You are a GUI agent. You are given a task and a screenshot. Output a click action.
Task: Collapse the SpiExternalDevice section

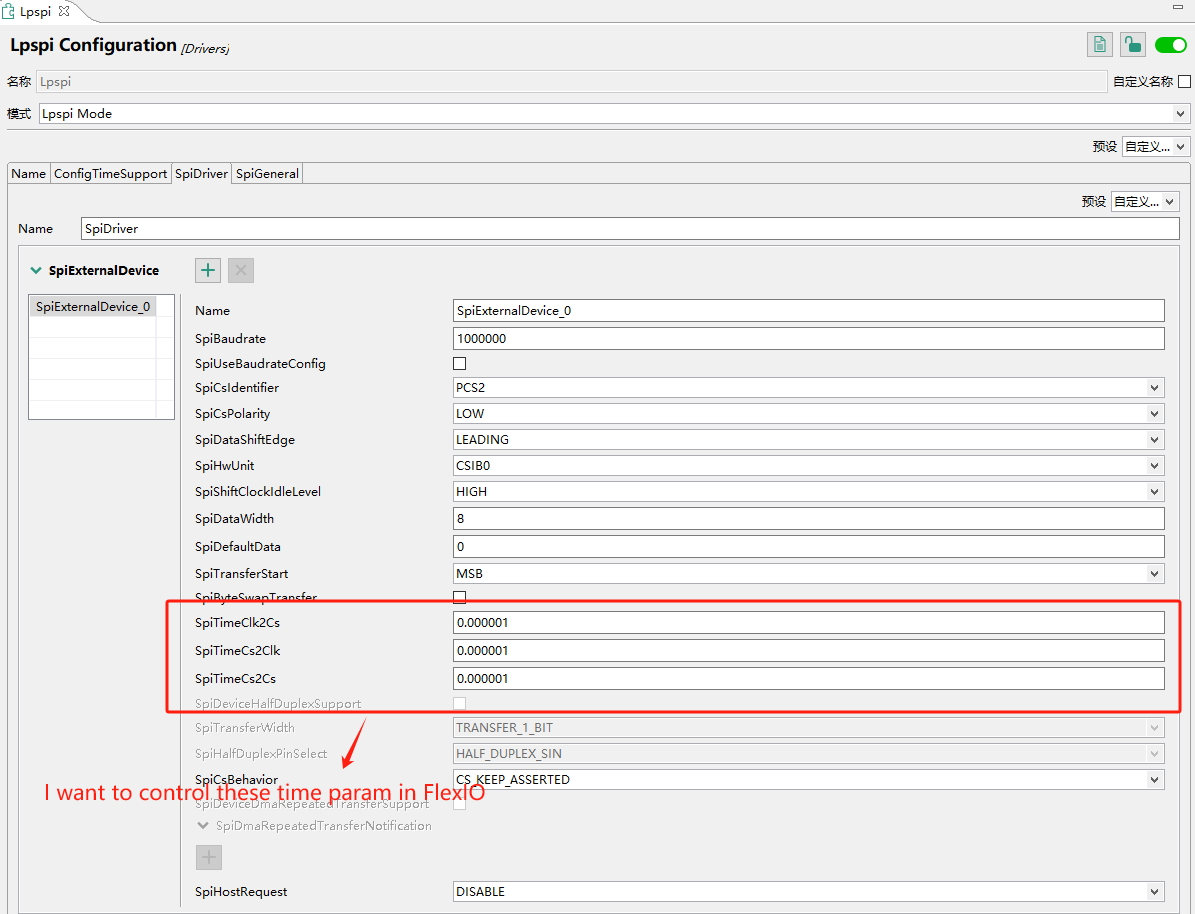coord(36,270)
